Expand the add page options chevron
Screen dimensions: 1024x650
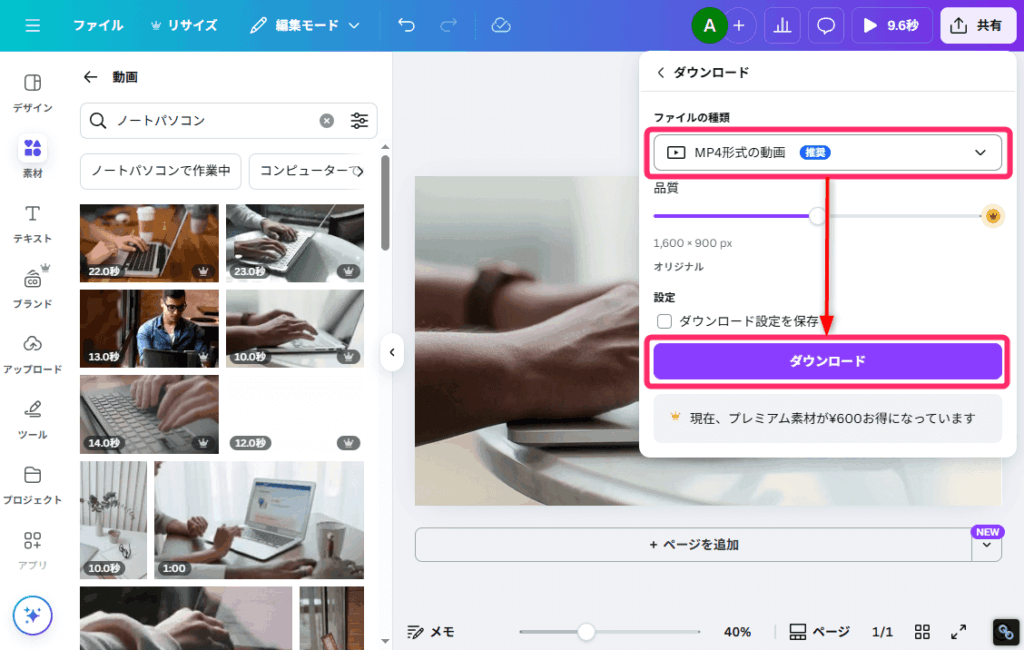pyautogui.click(x=987, y=545)
